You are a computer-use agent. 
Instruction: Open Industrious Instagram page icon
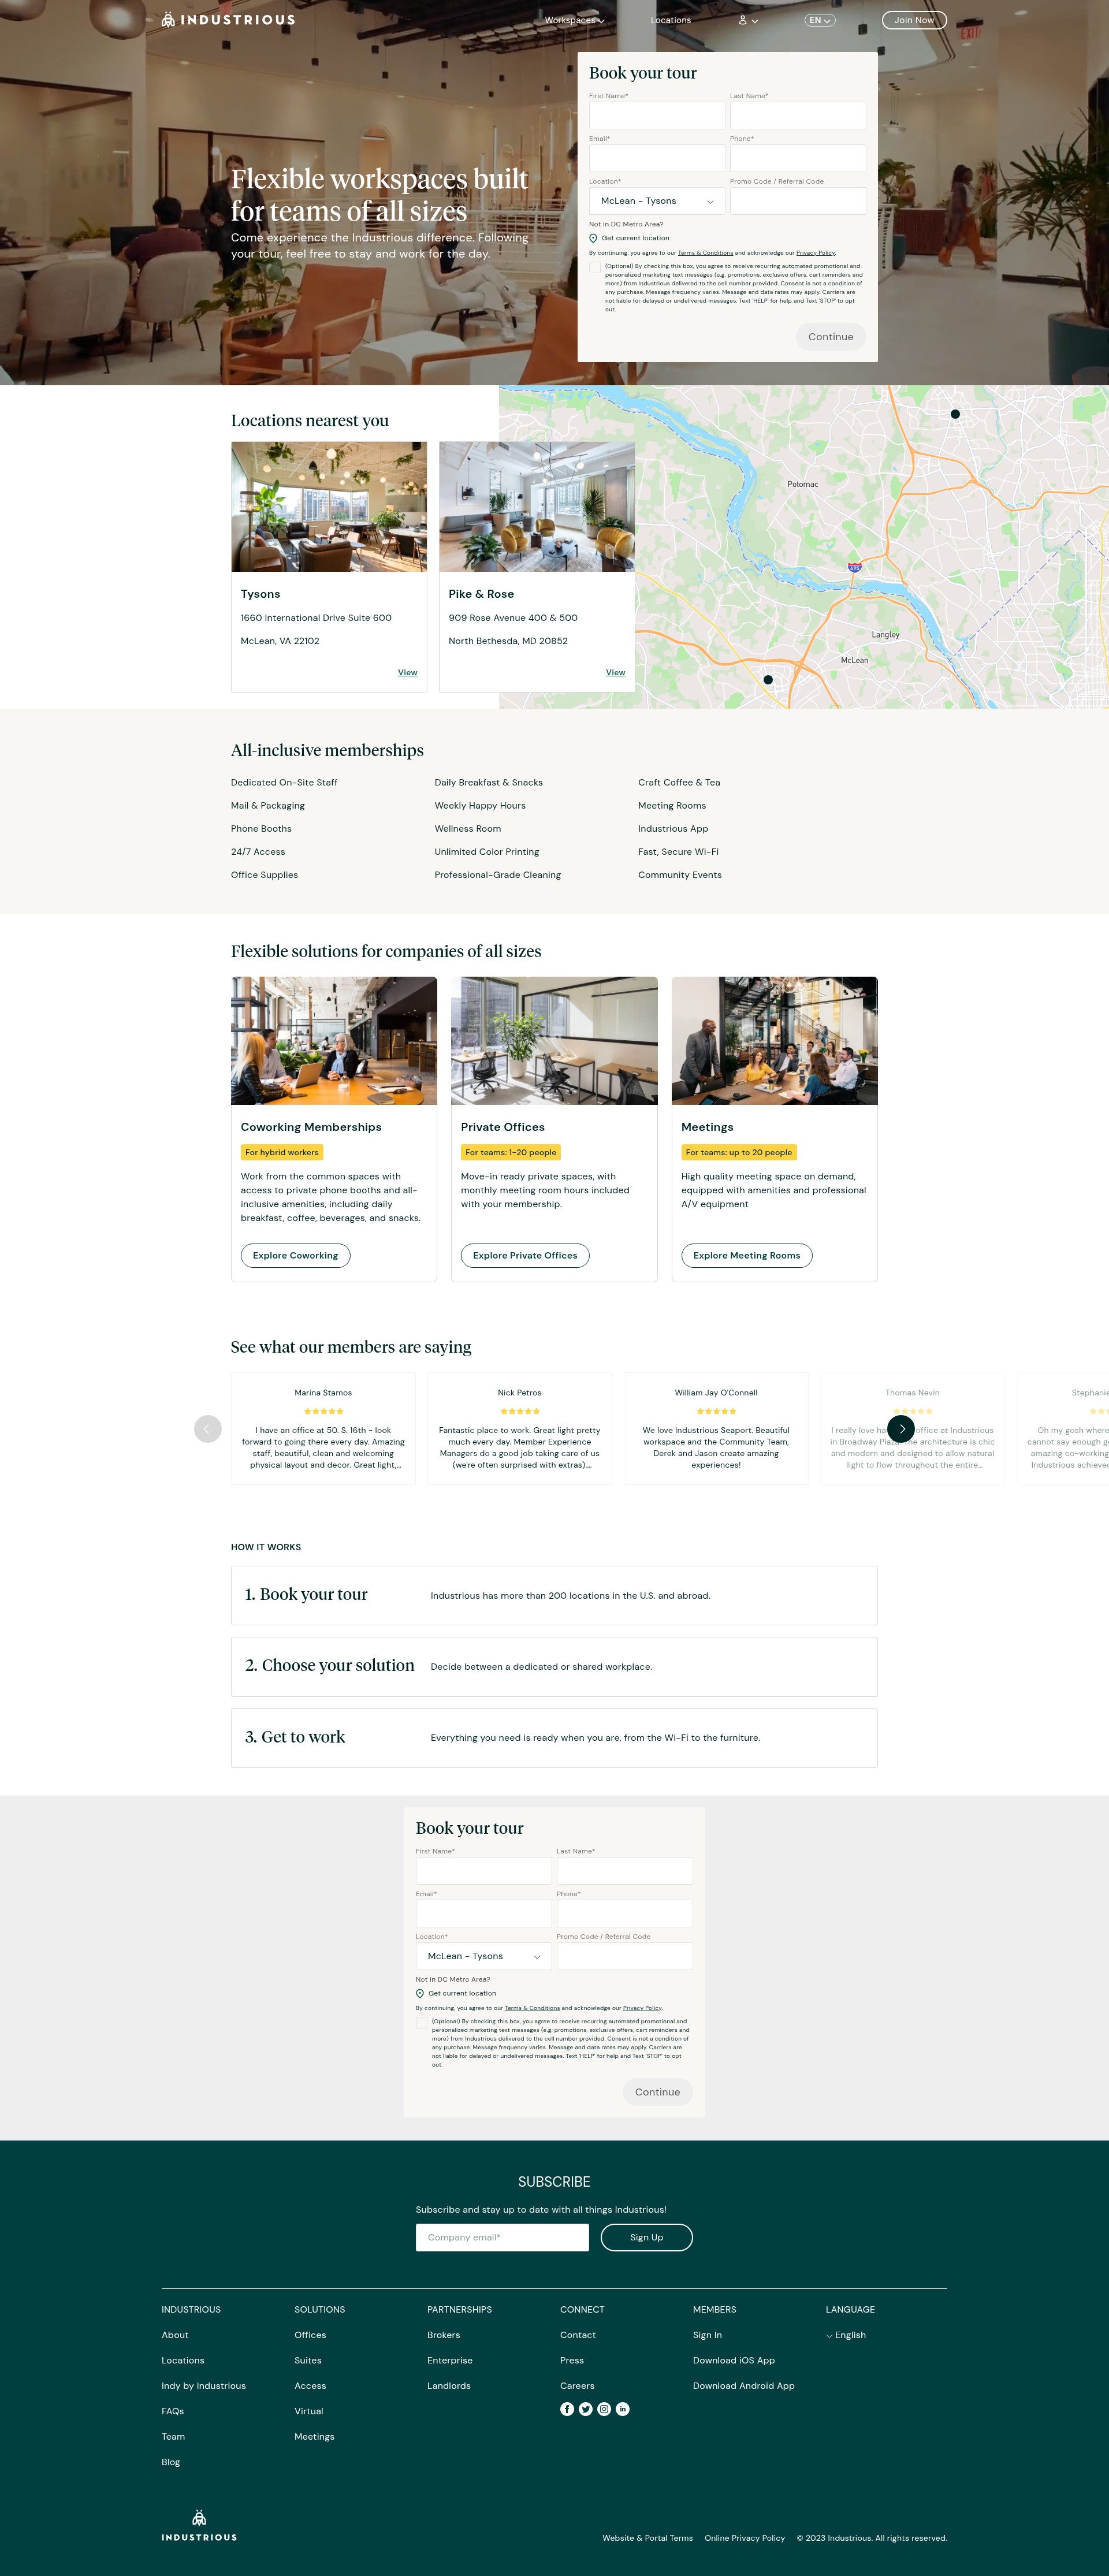click(604, 2409)
